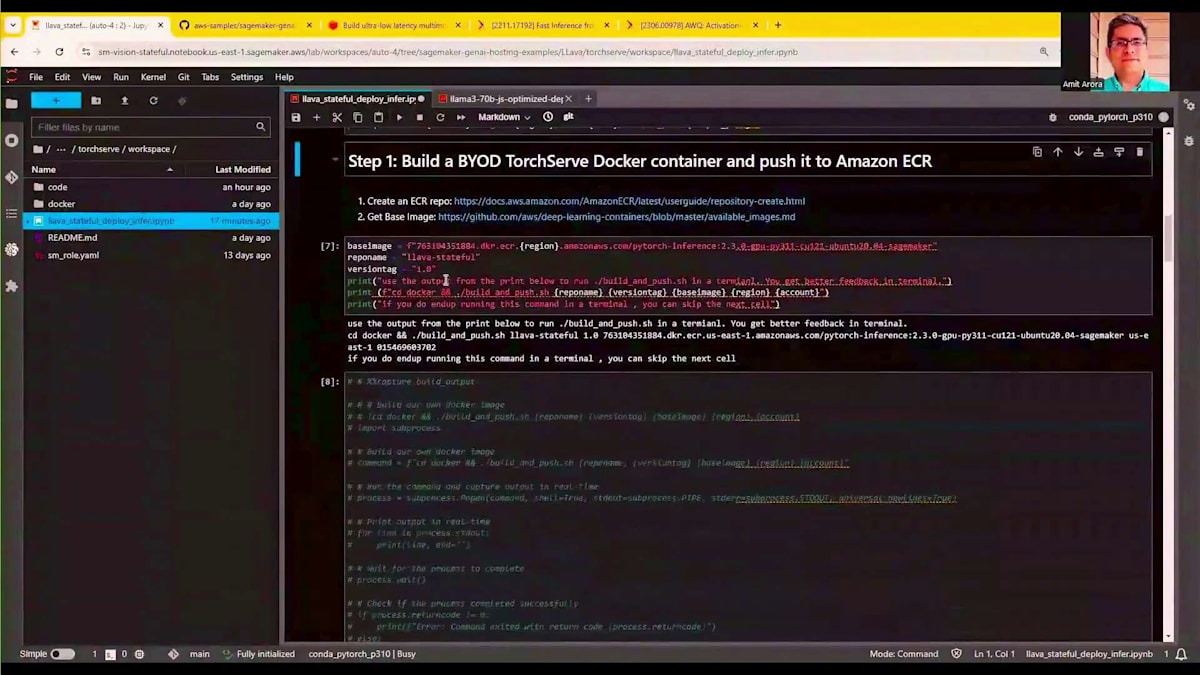1200x675 pixels.
Task: Select README.md in file browser
Action: pos(152,238)
